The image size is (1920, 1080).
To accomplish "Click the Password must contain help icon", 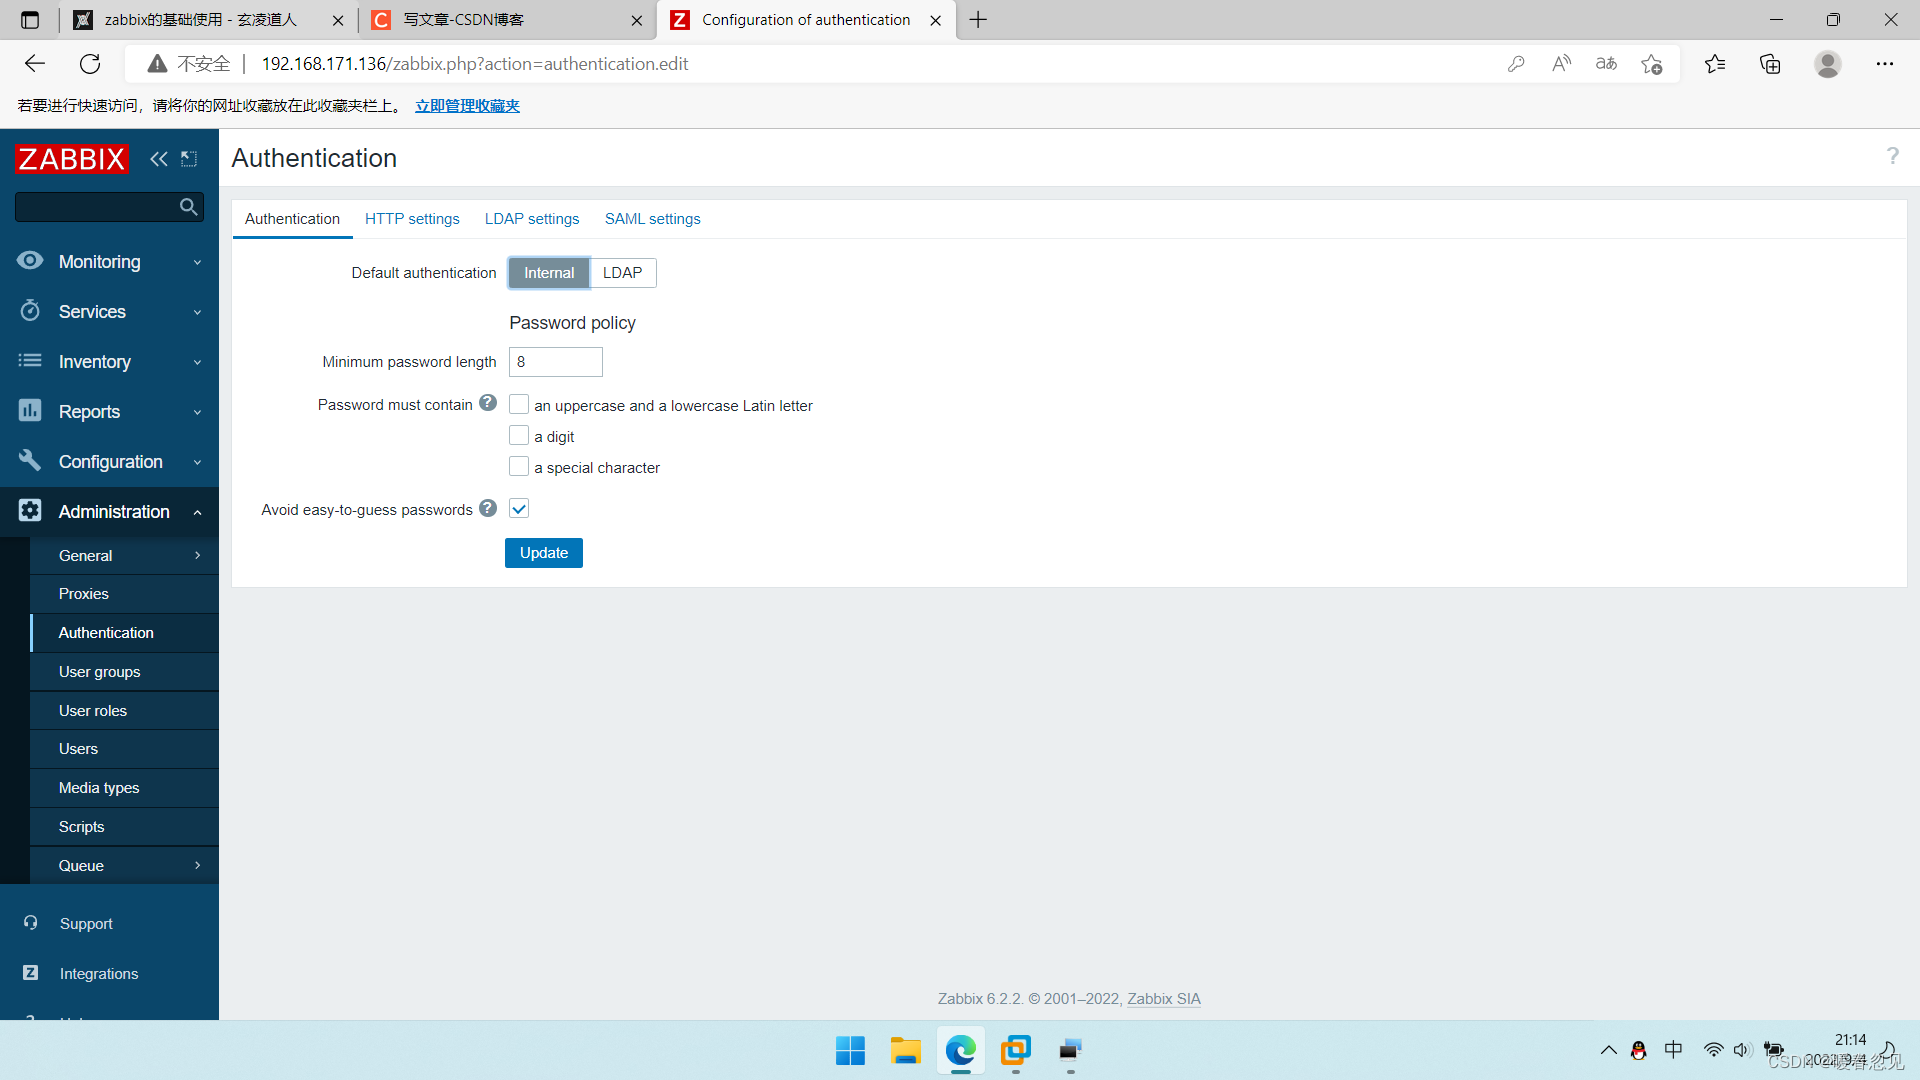I will click(x=488, y=403).
